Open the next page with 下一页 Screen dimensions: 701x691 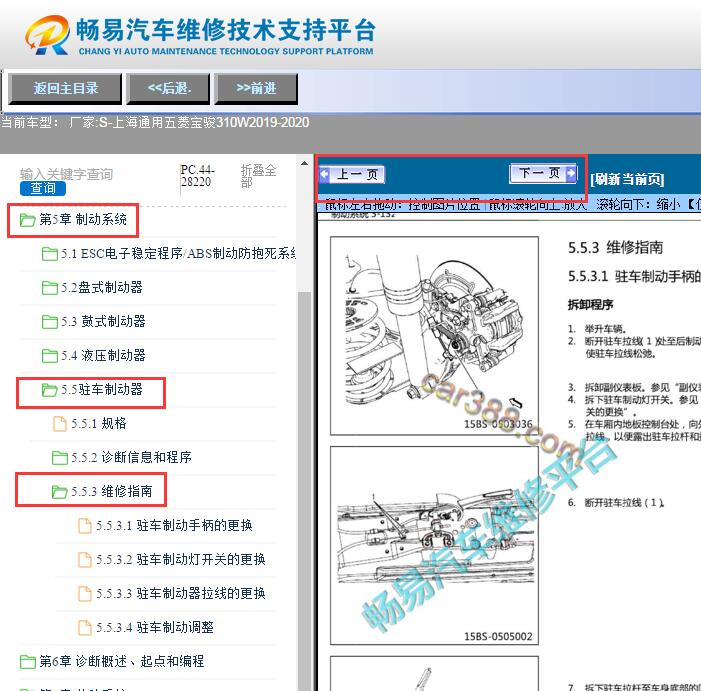pyautogui.click(x=543, y=173)
